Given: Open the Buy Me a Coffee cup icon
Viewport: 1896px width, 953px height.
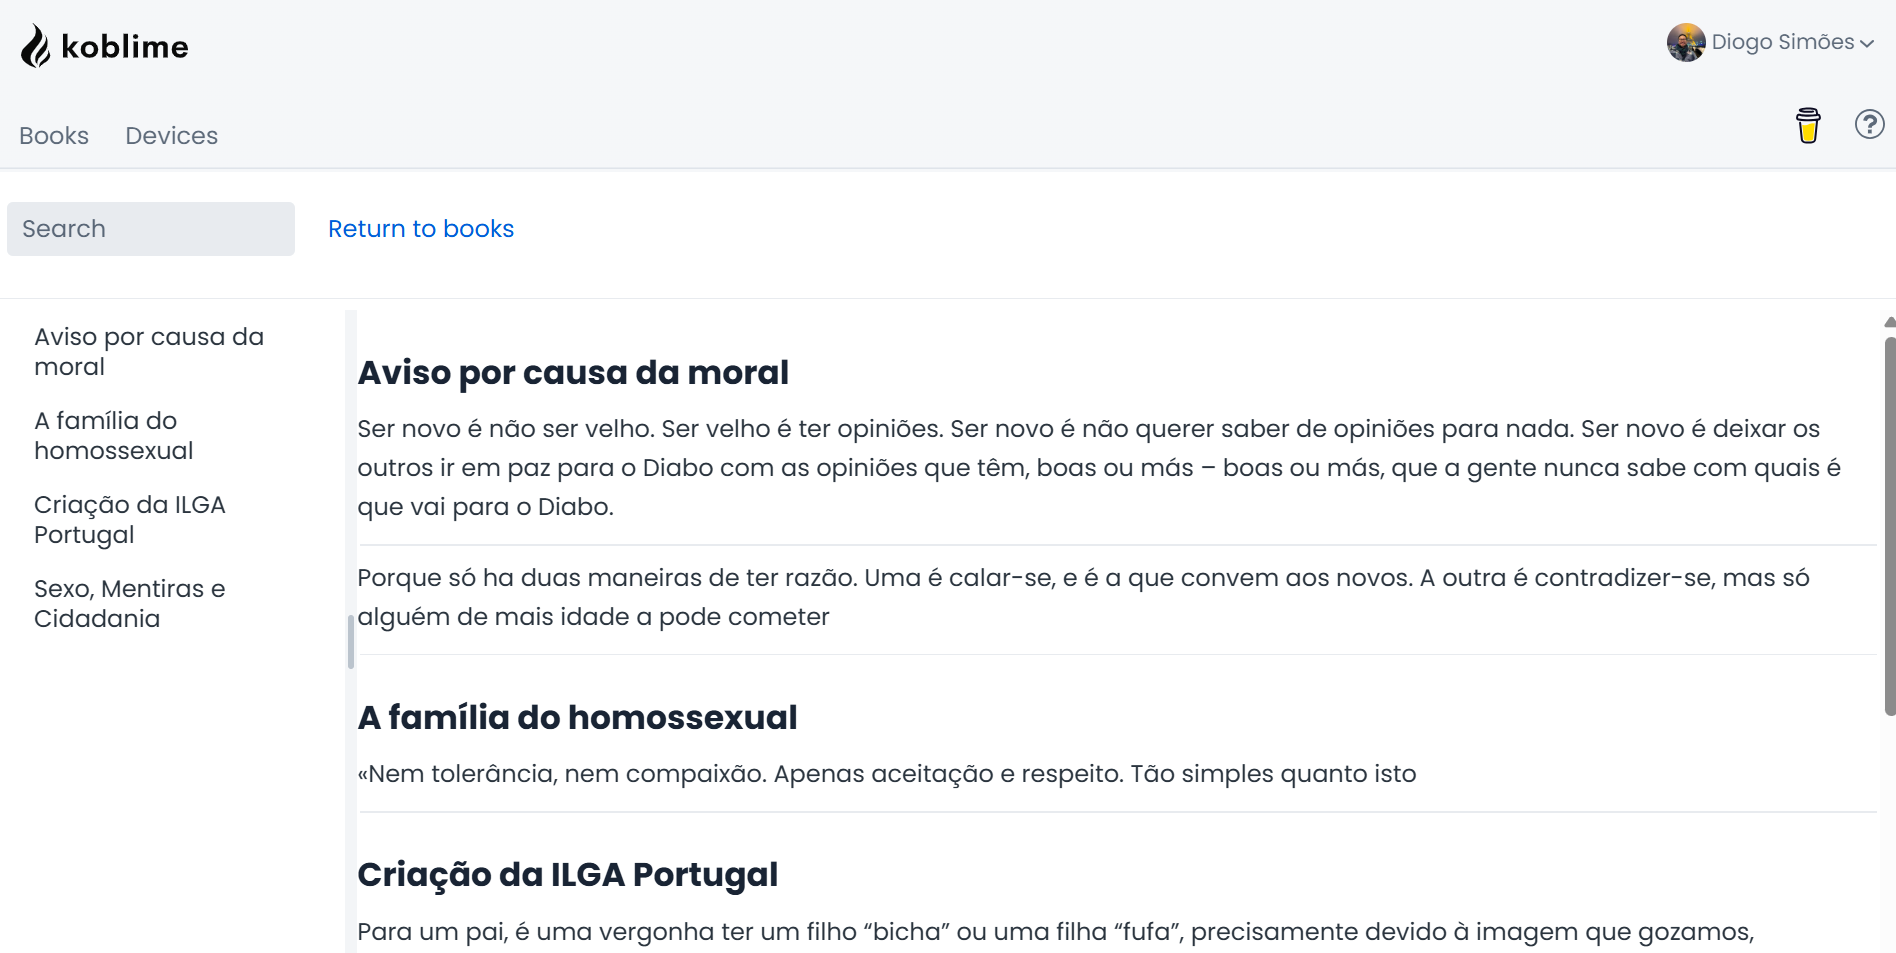Looking at the screenshot, I should click(x=1808, y=126).
